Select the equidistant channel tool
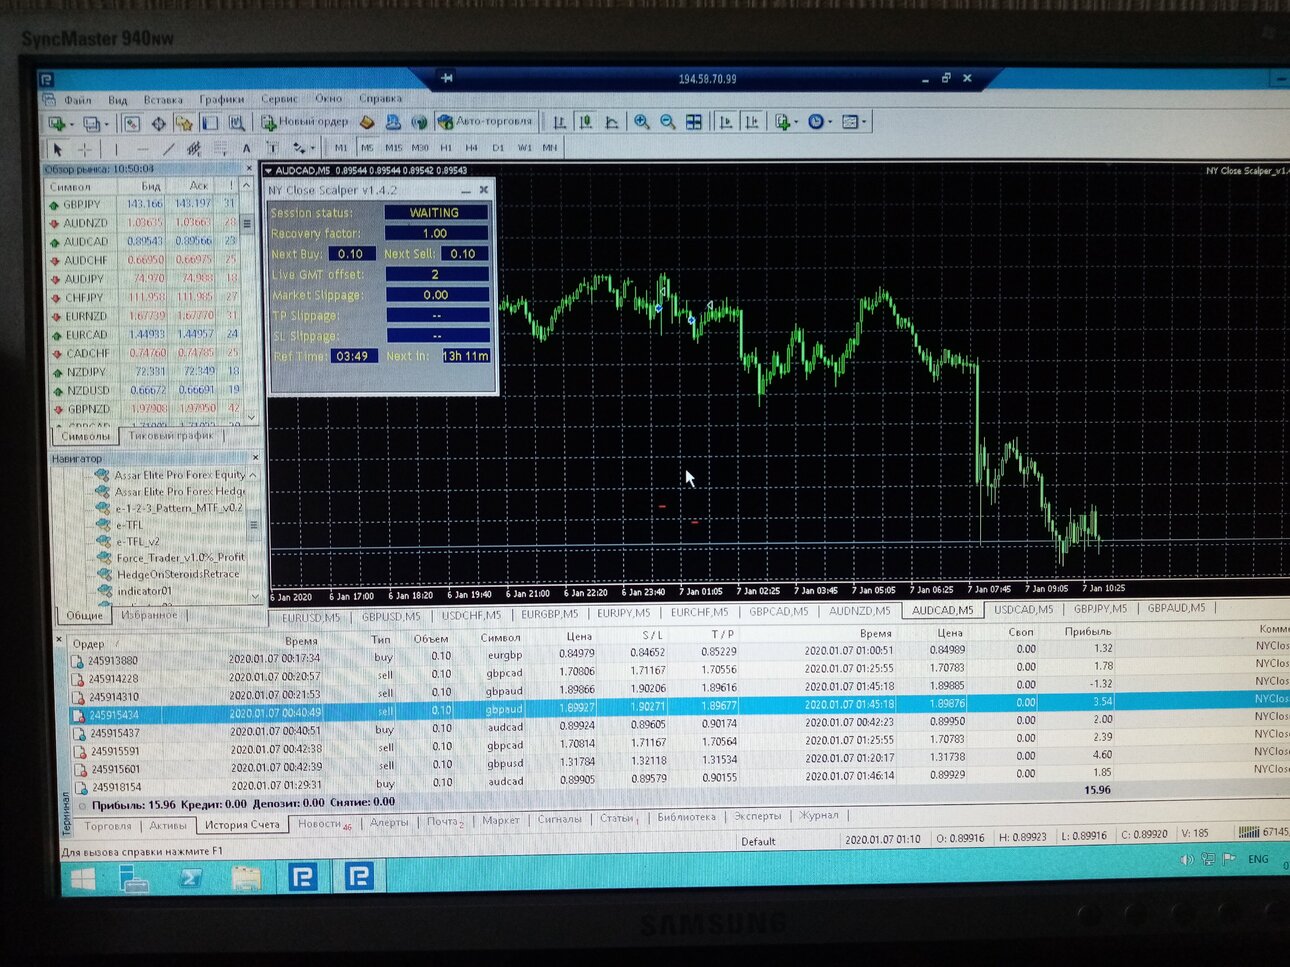1290x967 pixels. coord(194,149)
